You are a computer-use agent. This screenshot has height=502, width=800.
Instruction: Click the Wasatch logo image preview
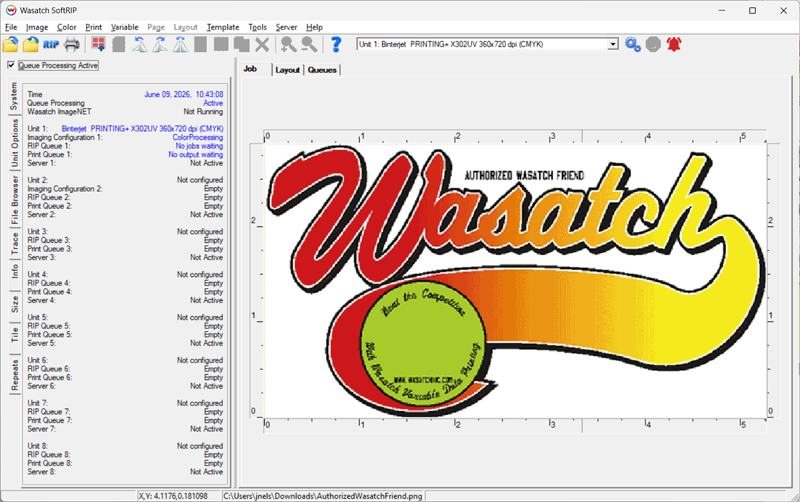(x=515, y=281)
